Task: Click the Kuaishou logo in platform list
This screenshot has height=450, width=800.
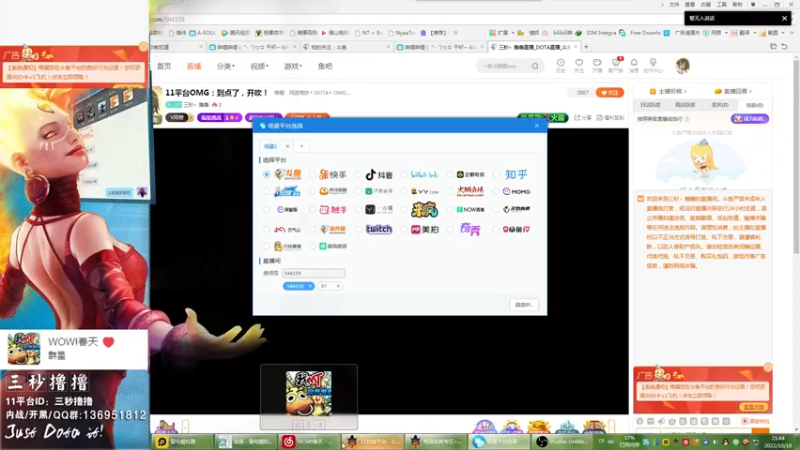Action: coord(333,174)
